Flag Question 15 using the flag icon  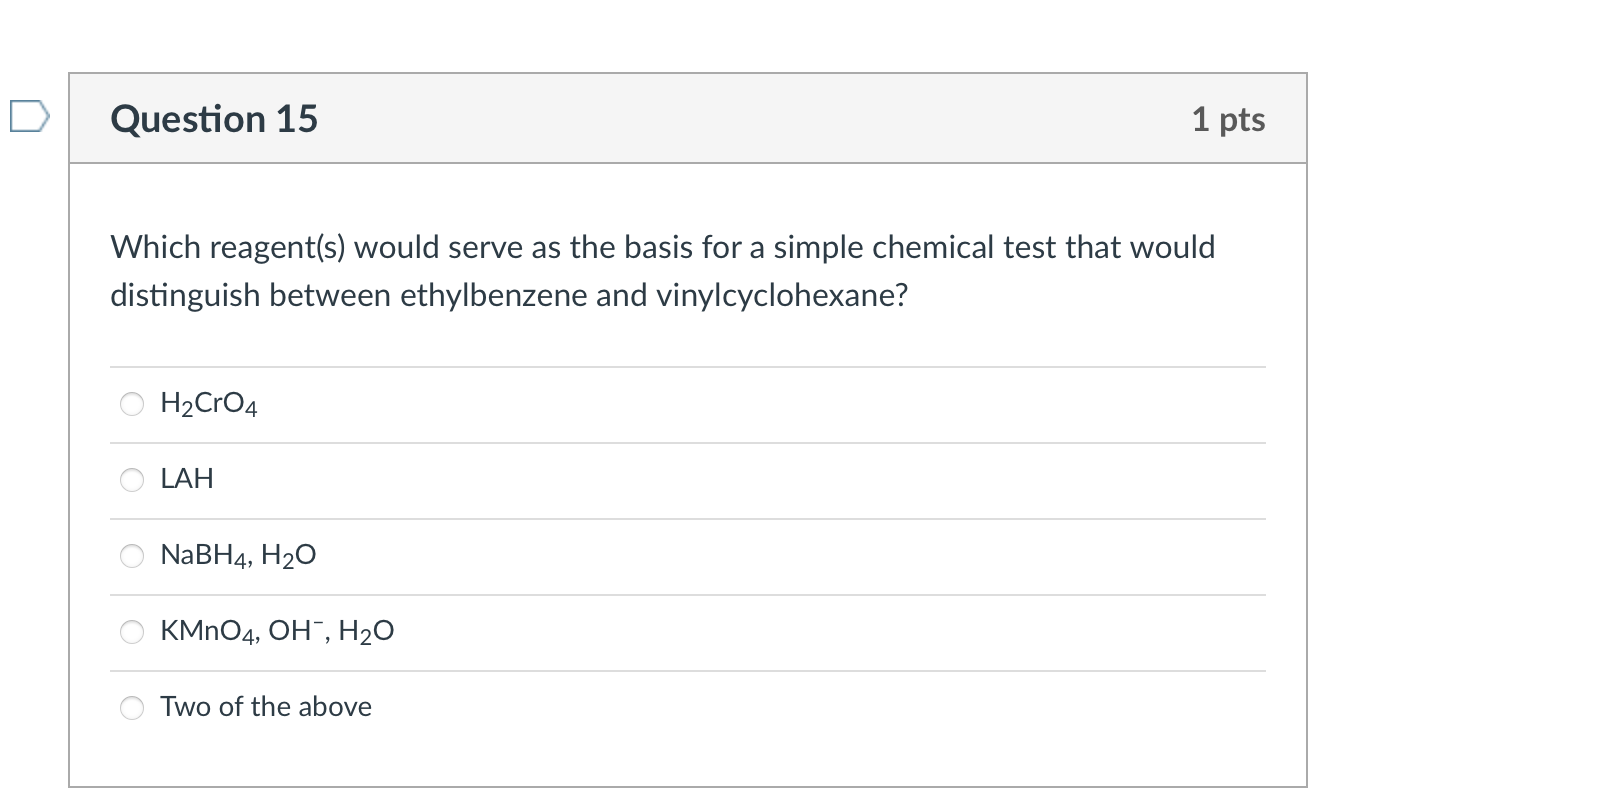click(28, 116)
